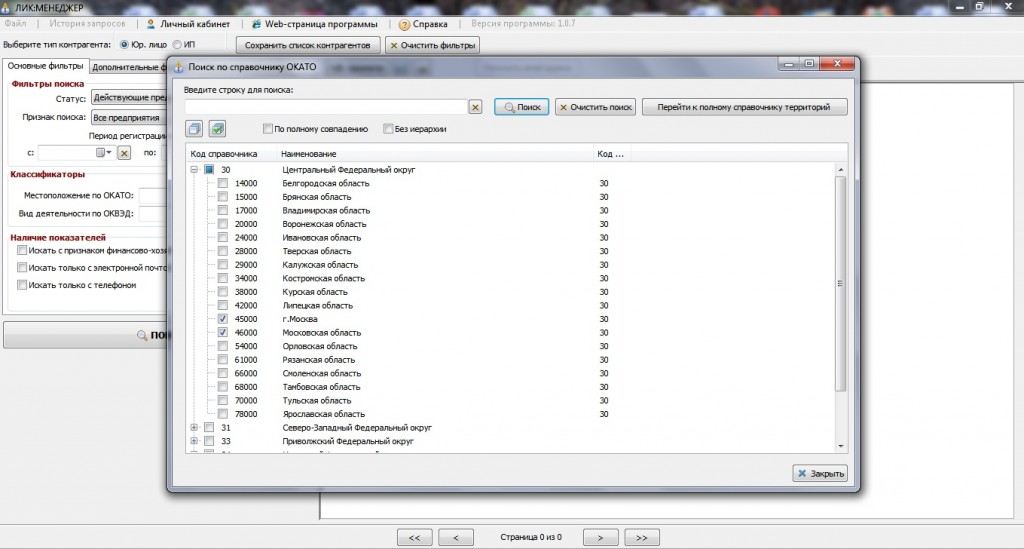Image resolution: width=1024 pixels, height=549 pixels.
Task: Click the clear 'x' icon beside search field
Action: coord(476,107)
